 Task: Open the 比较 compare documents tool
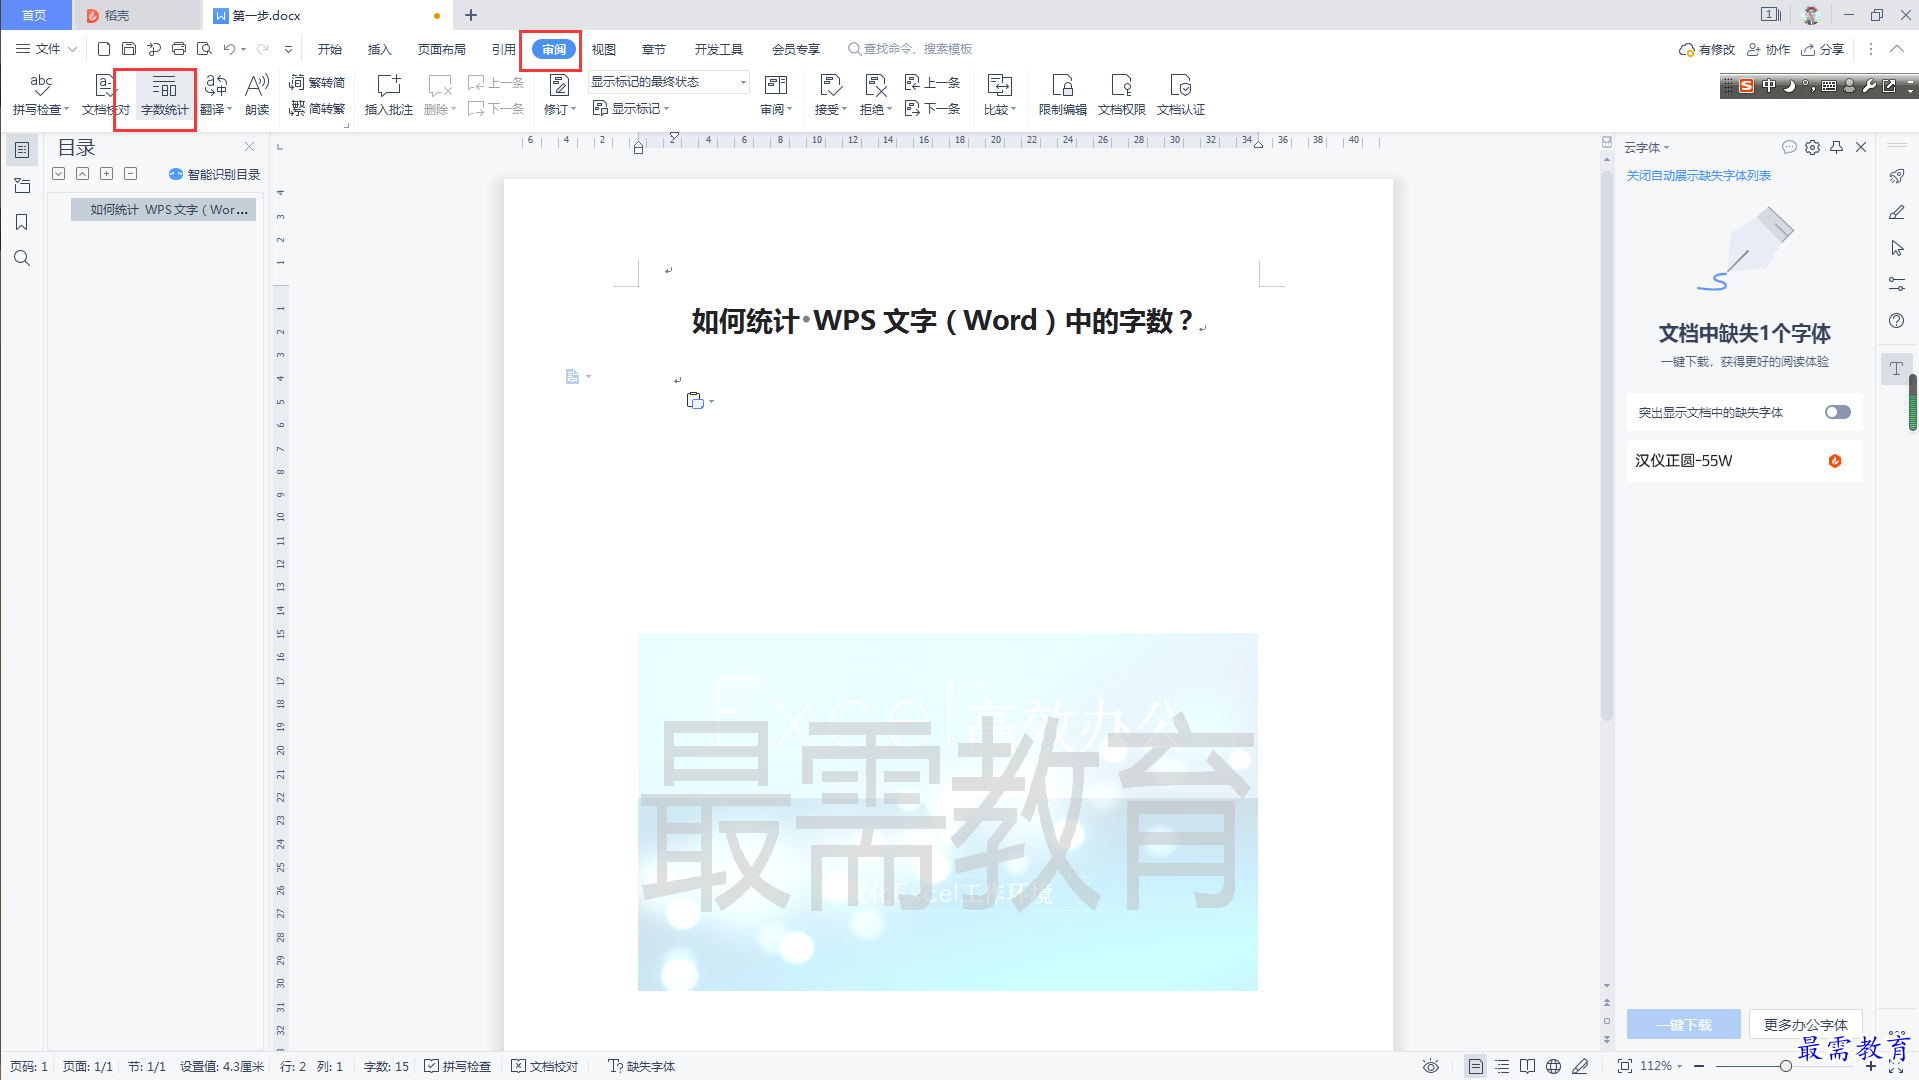999,95
